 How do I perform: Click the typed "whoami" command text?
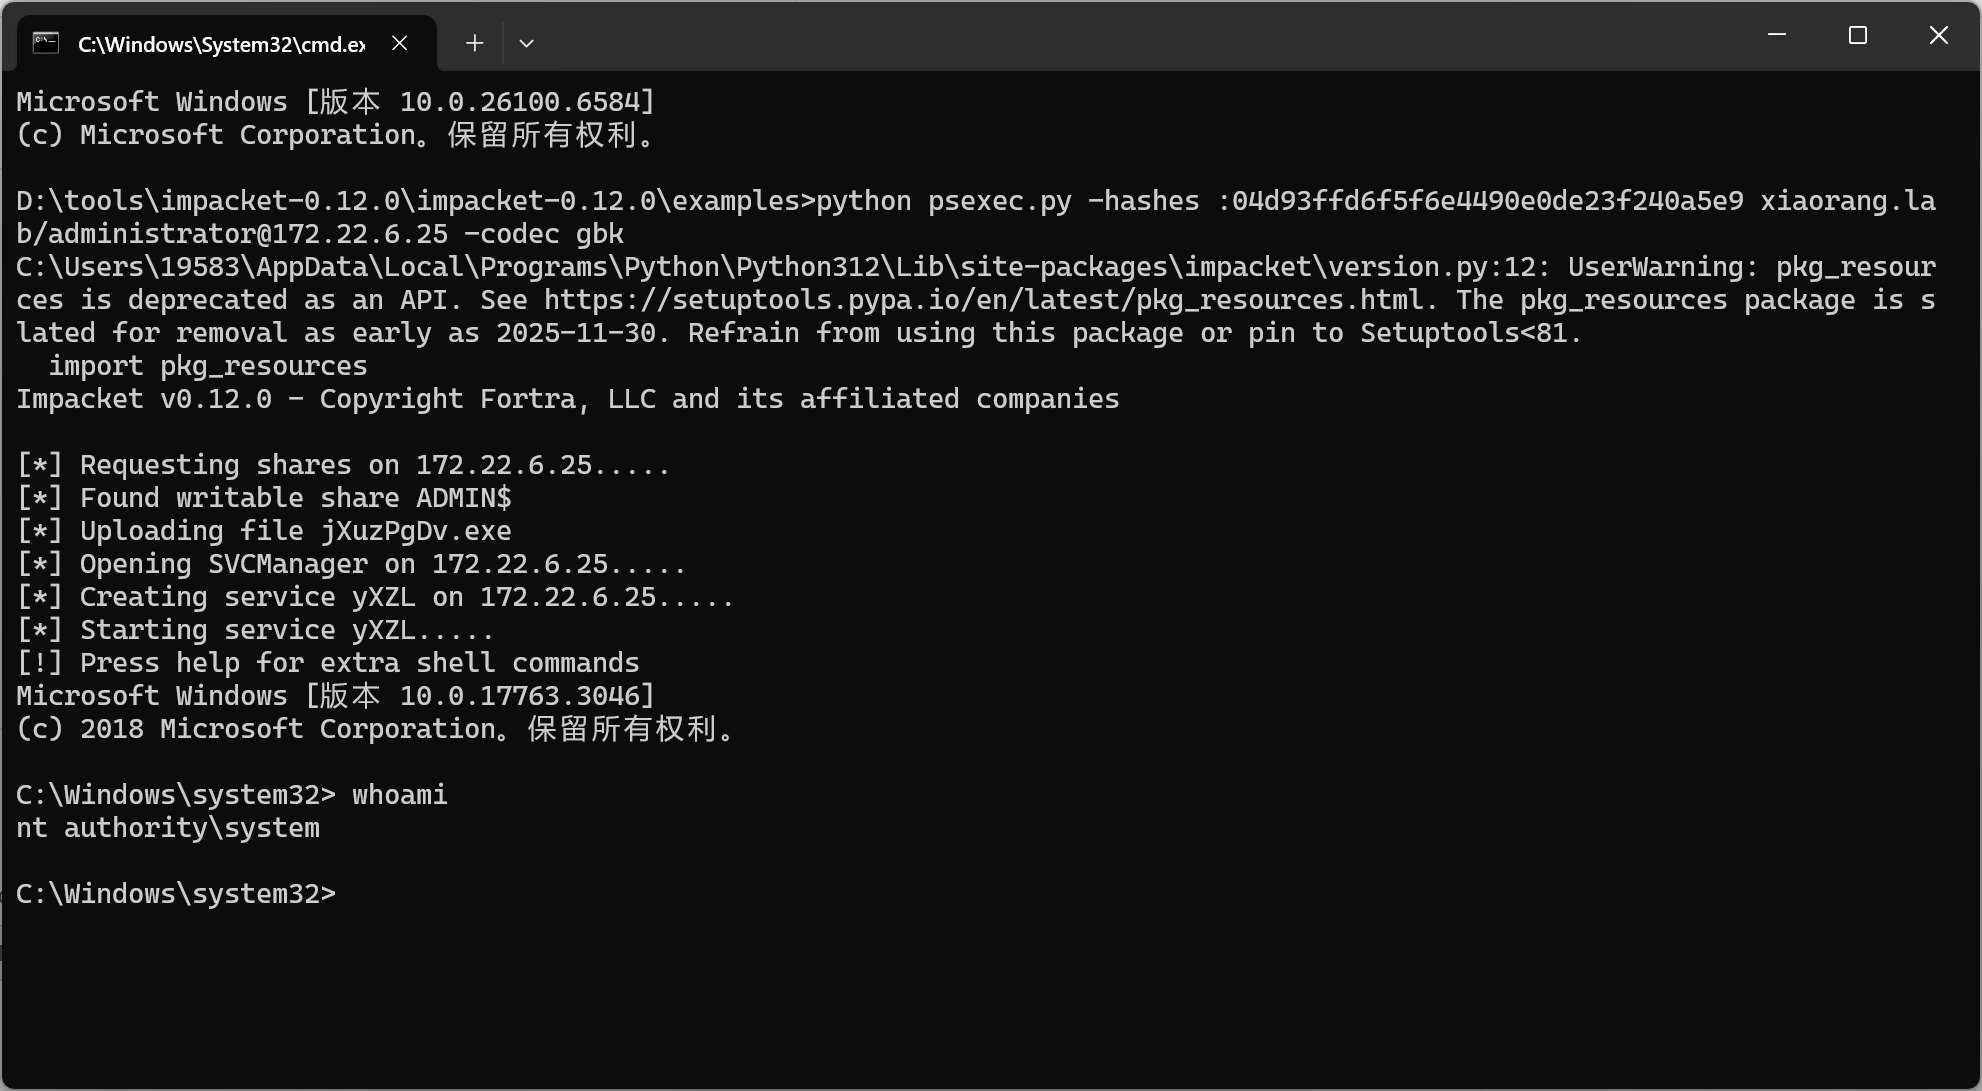[x=399, y=795]
